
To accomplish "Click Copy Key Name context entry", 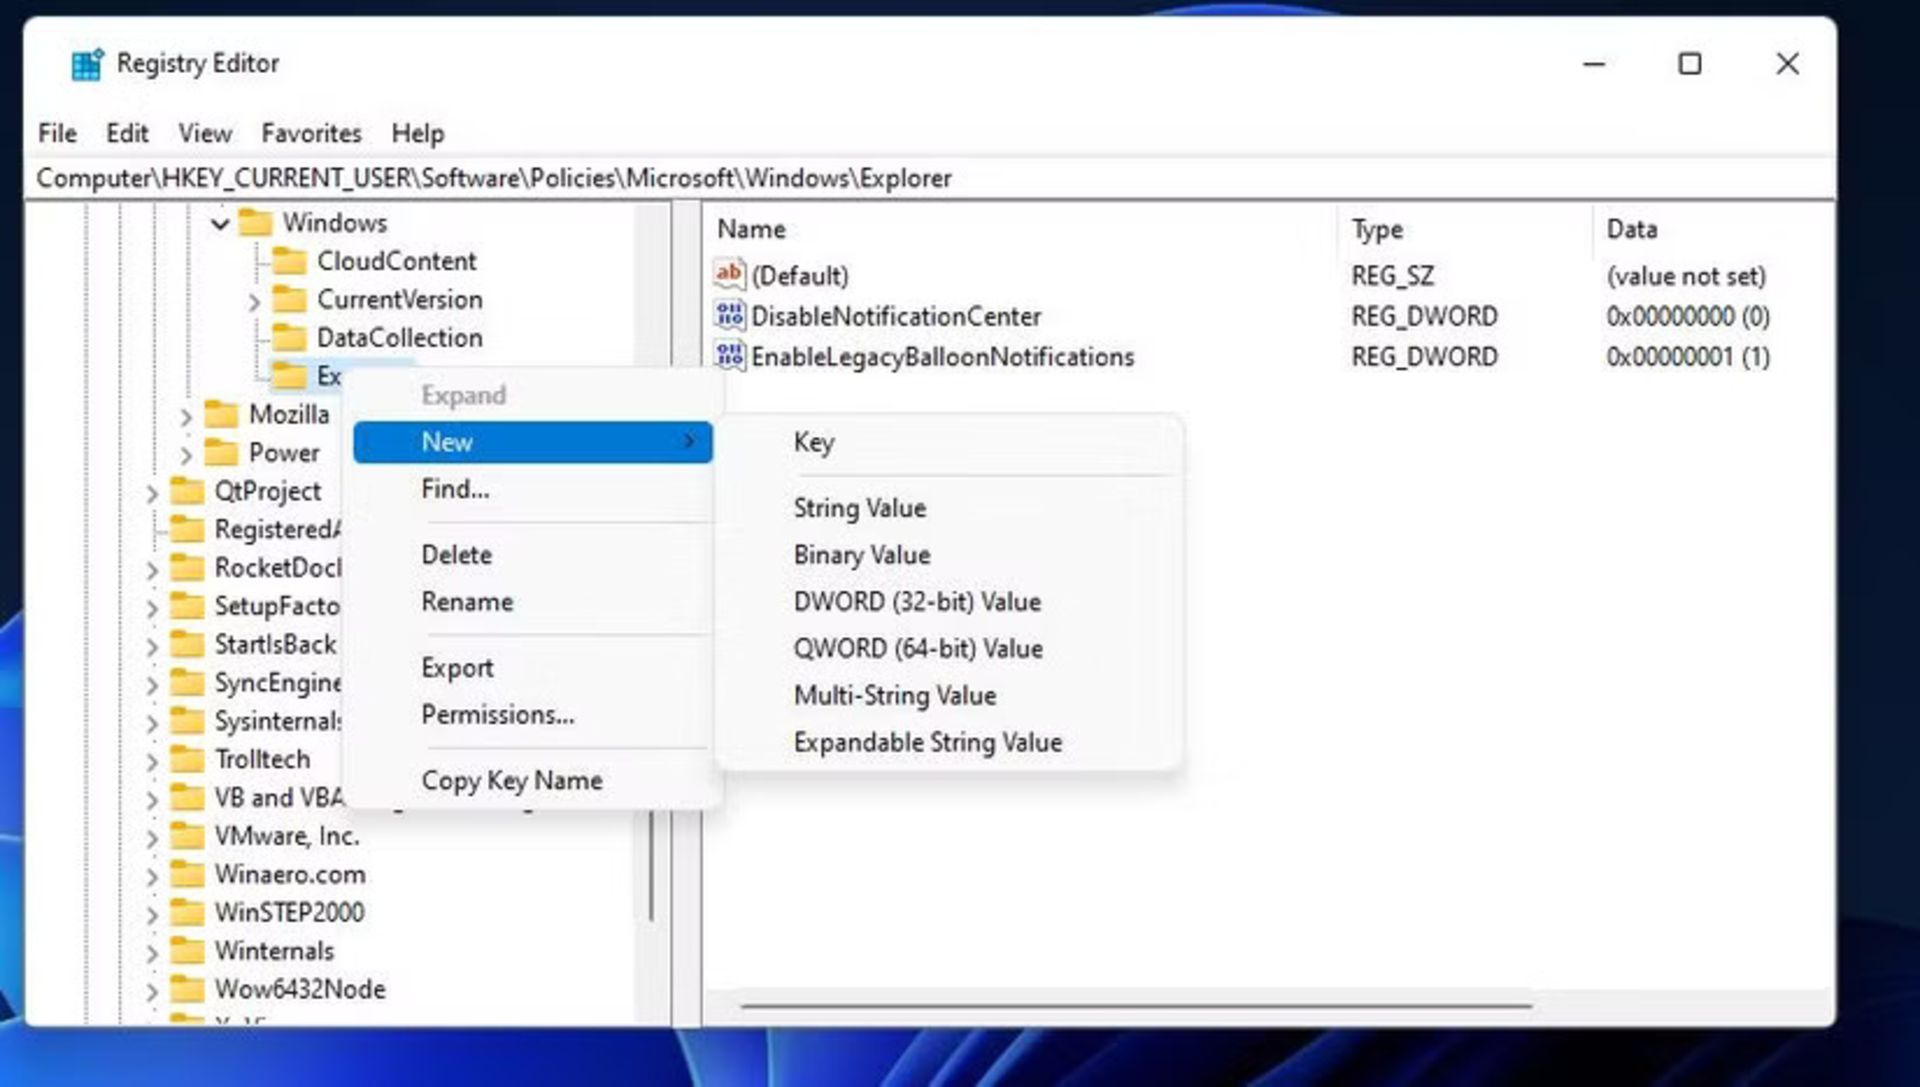I will (511, 780).
